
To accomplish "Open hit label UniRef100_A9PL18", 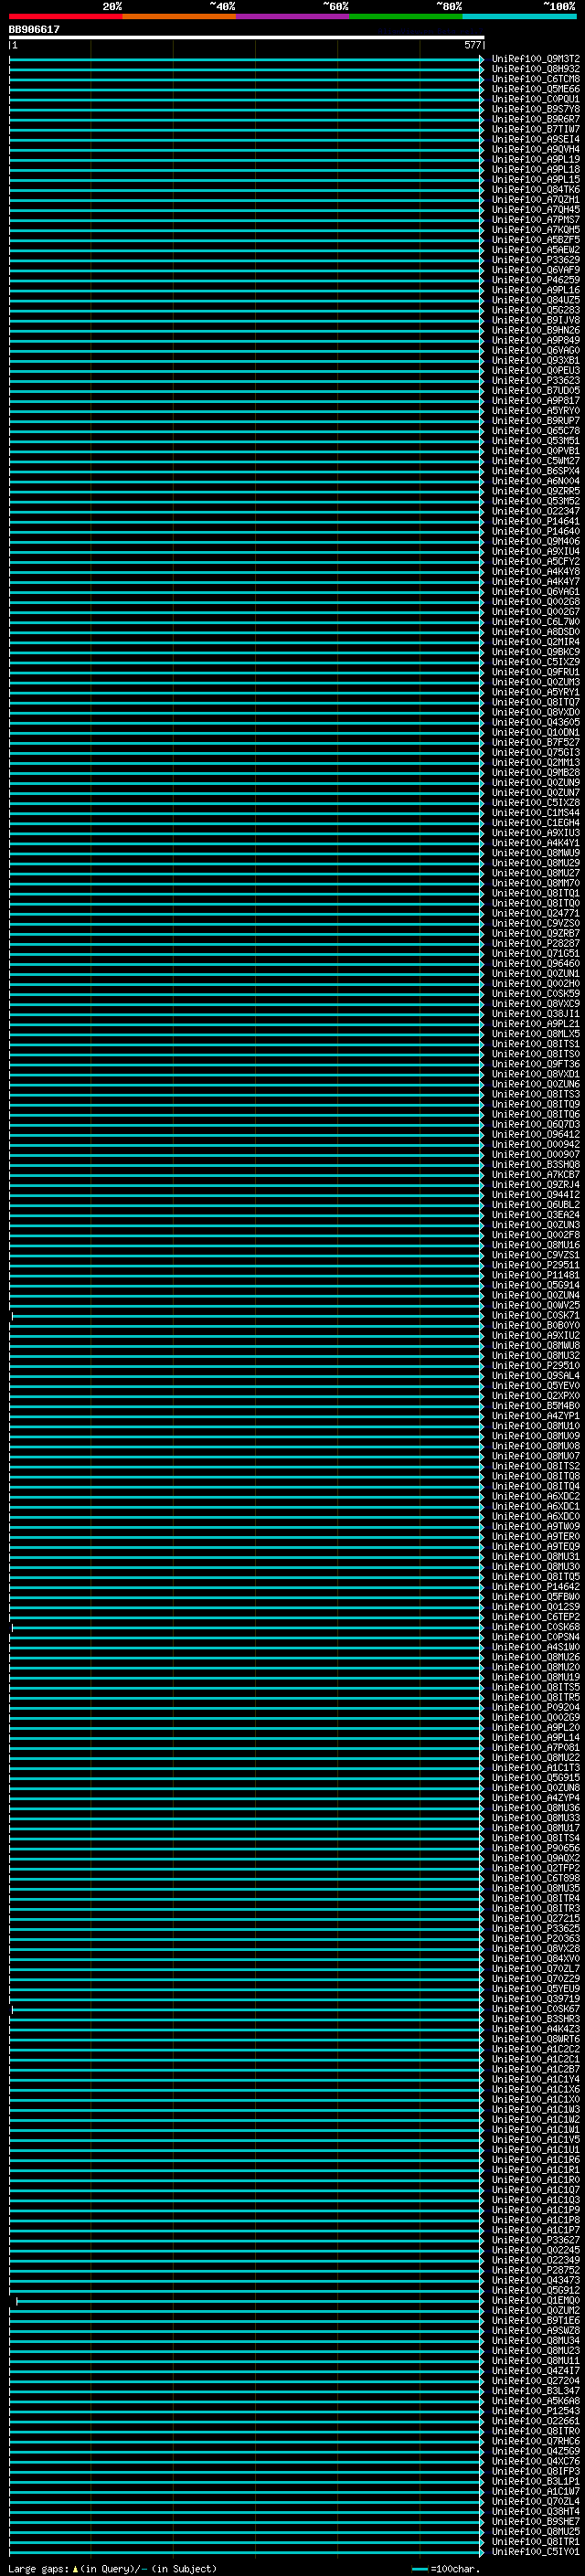I will [x=535, y=170].
